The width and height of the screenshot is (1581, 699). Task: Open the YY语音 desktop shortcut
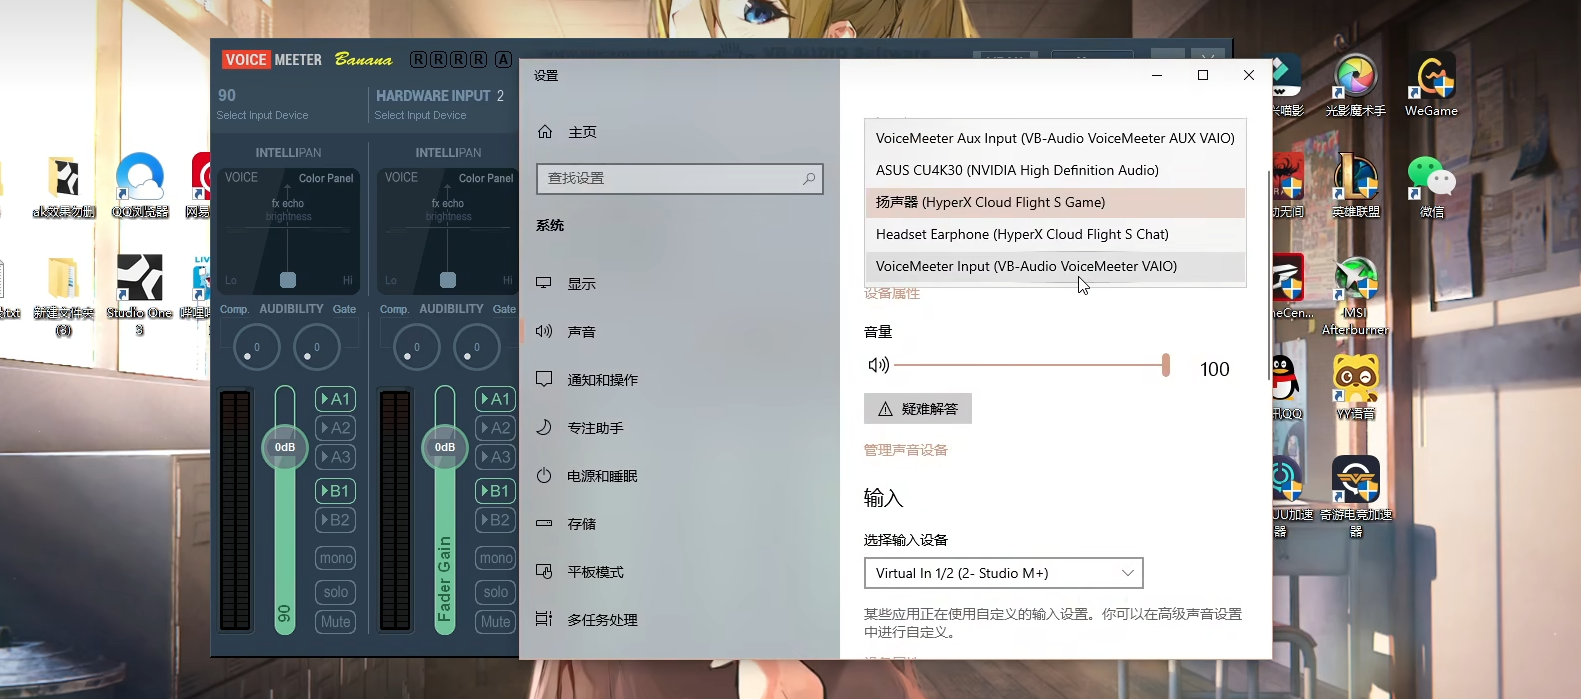(1356, 387)
